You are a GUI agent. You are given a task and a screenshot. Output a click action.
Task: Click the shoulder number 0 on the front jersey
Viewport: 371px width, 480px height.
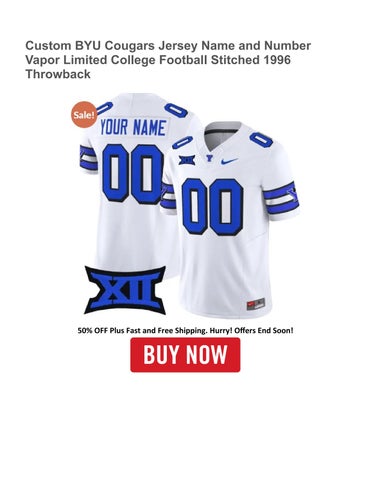pyautogui.click(x=262, y=139)
